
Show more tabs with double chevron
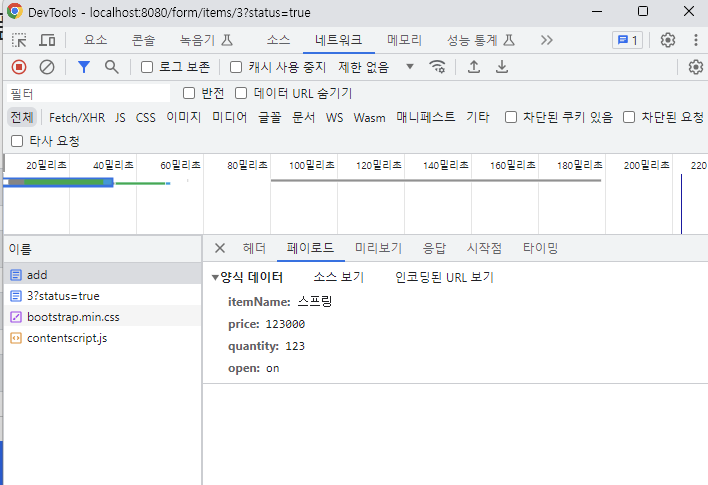point(546,40)
